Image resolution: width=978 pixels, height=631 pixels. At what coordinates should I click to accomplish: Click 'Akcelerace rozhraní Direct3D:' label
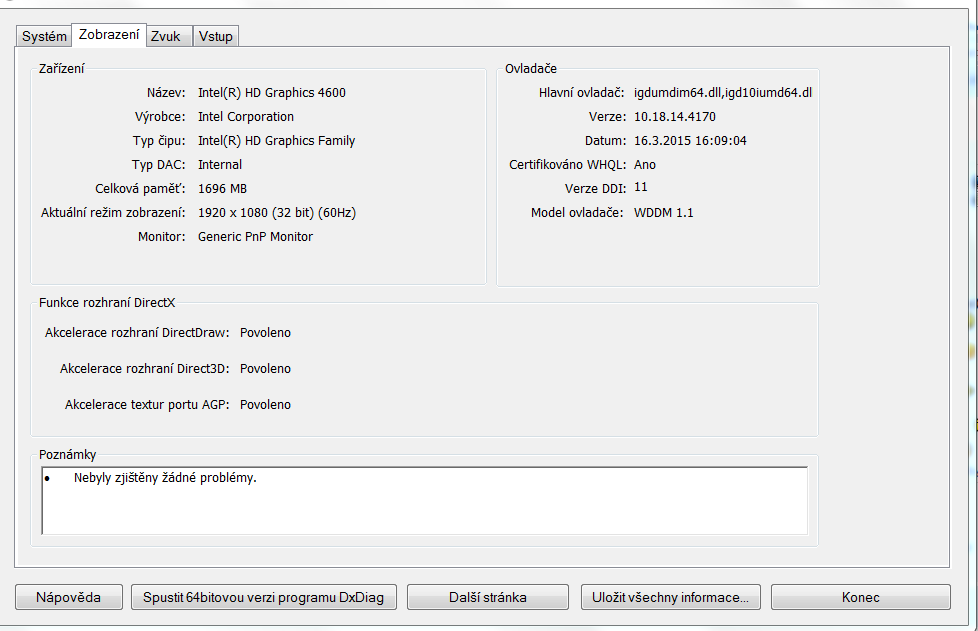145,368
